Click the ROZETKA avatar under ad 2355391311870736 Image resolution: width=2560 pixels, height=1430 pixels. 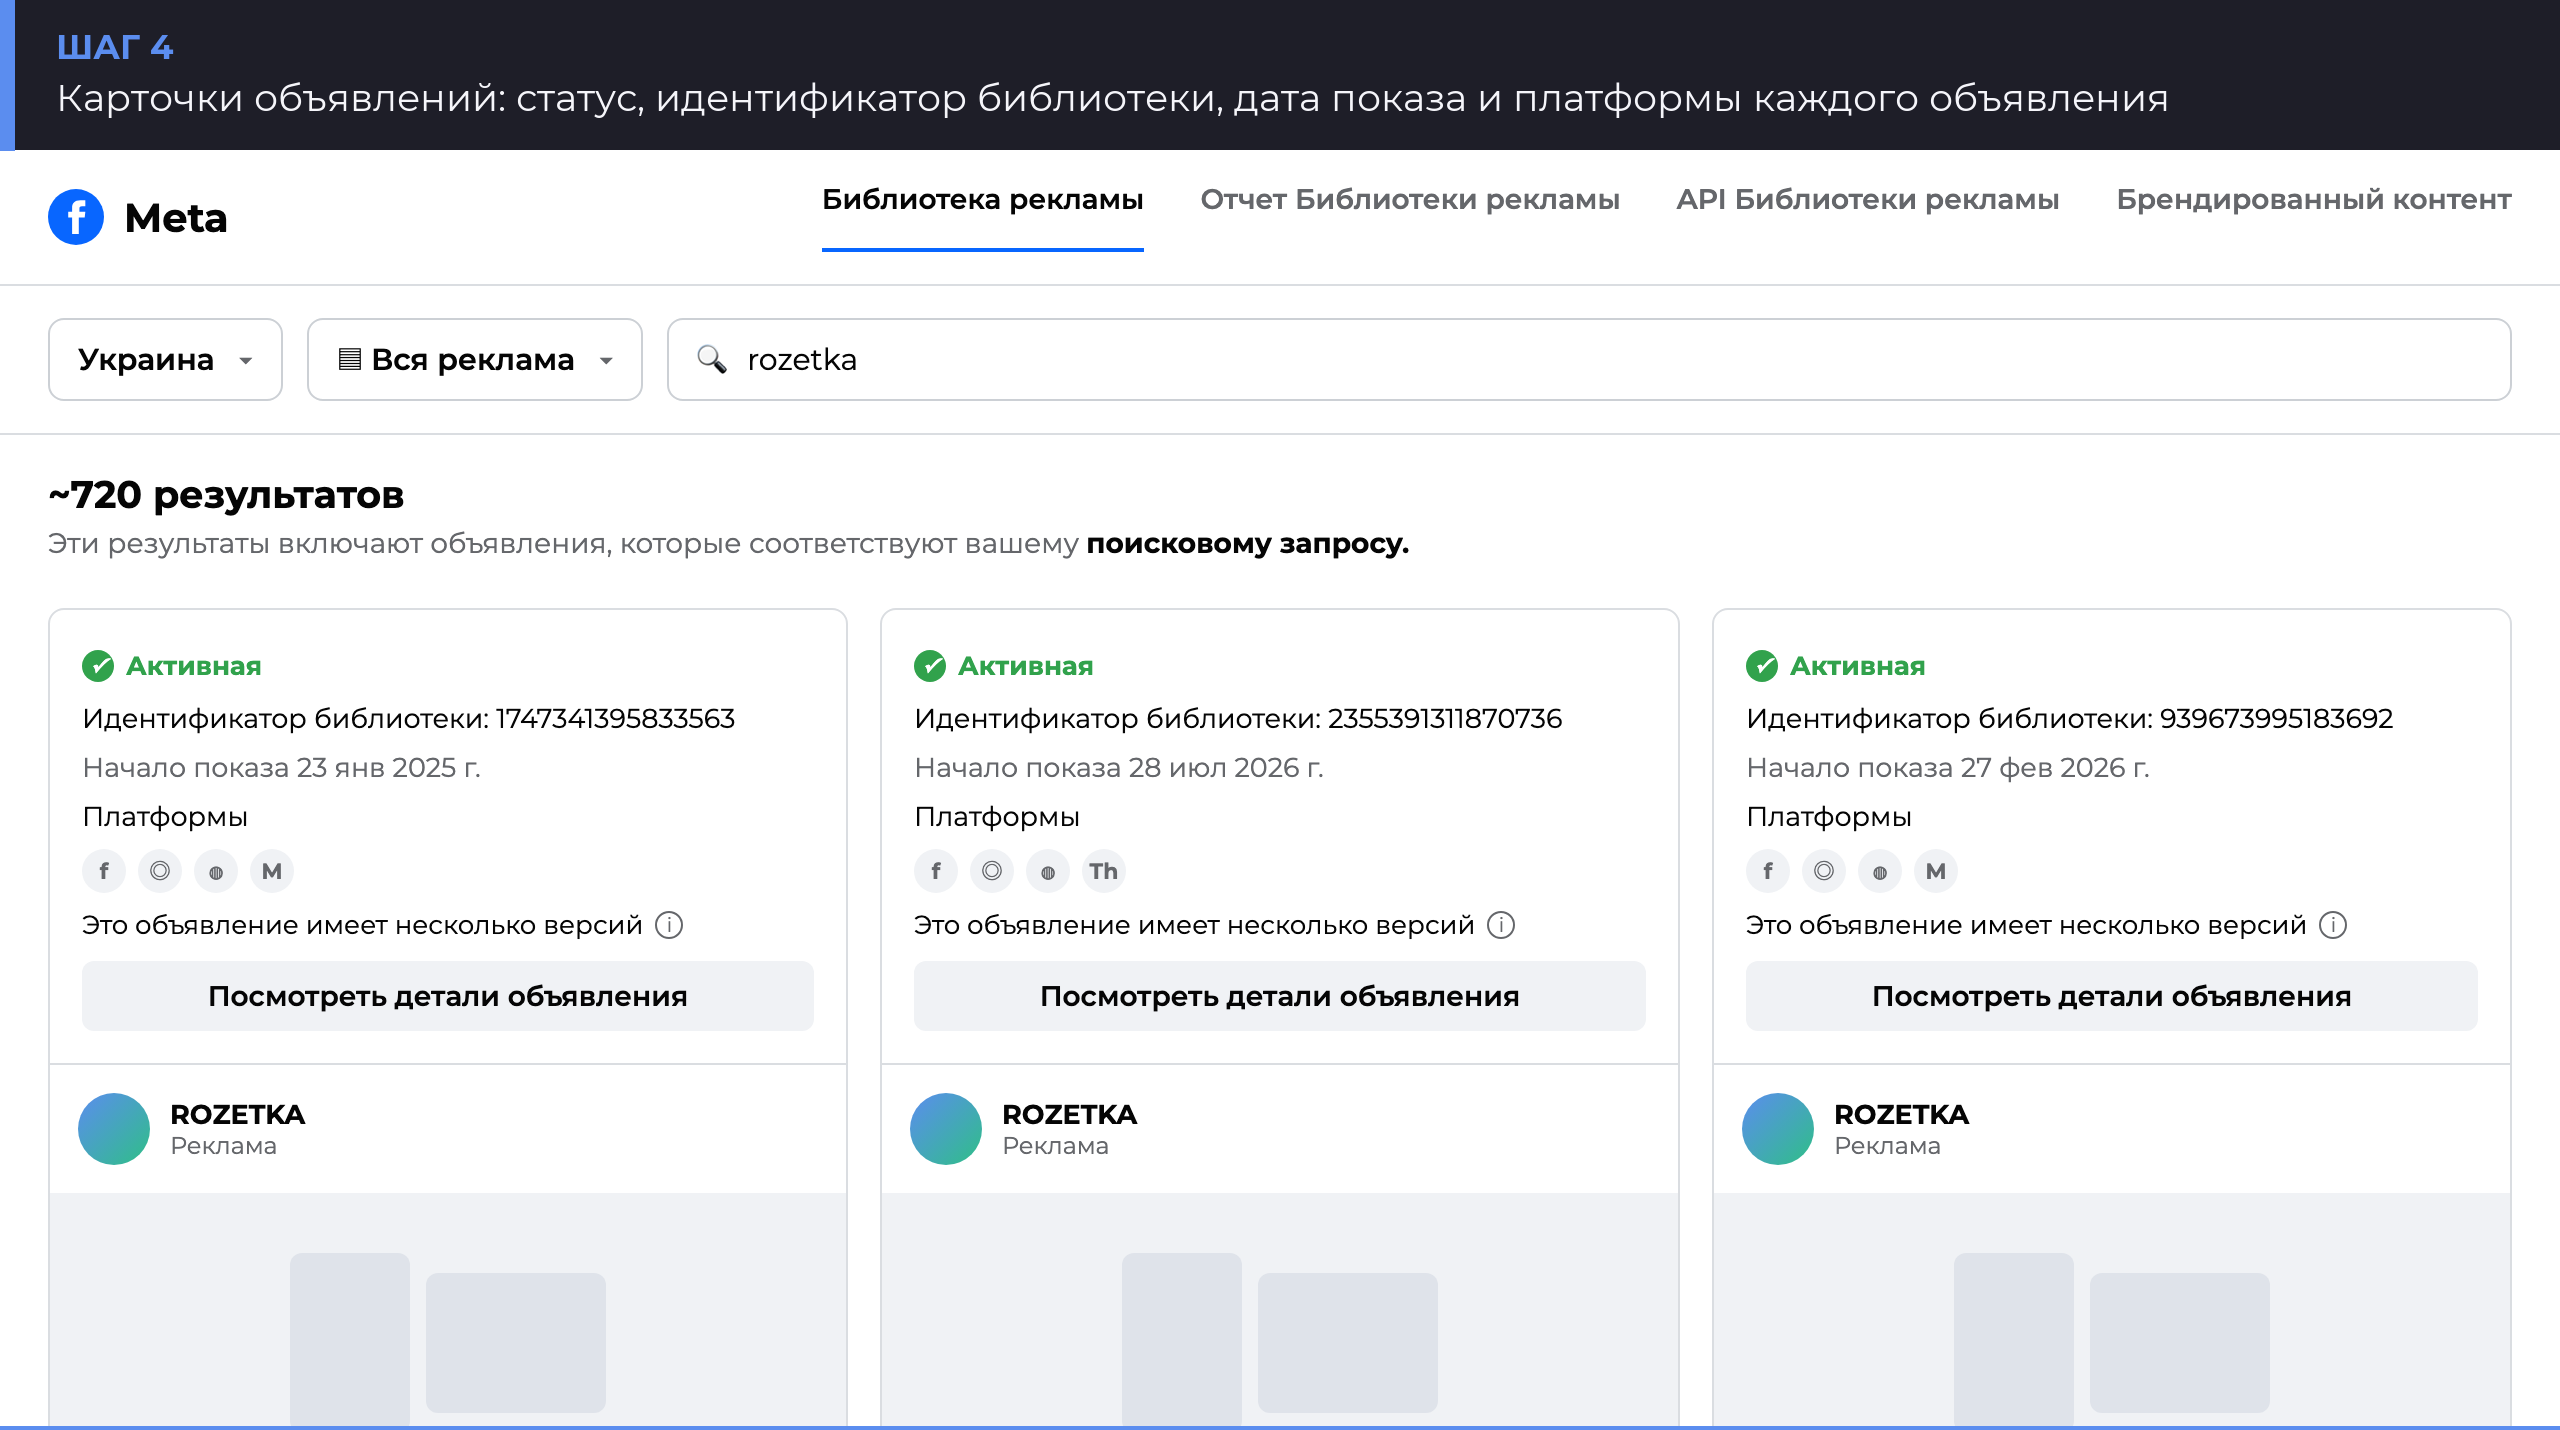pyautogui.click(x=946, y=1129)
